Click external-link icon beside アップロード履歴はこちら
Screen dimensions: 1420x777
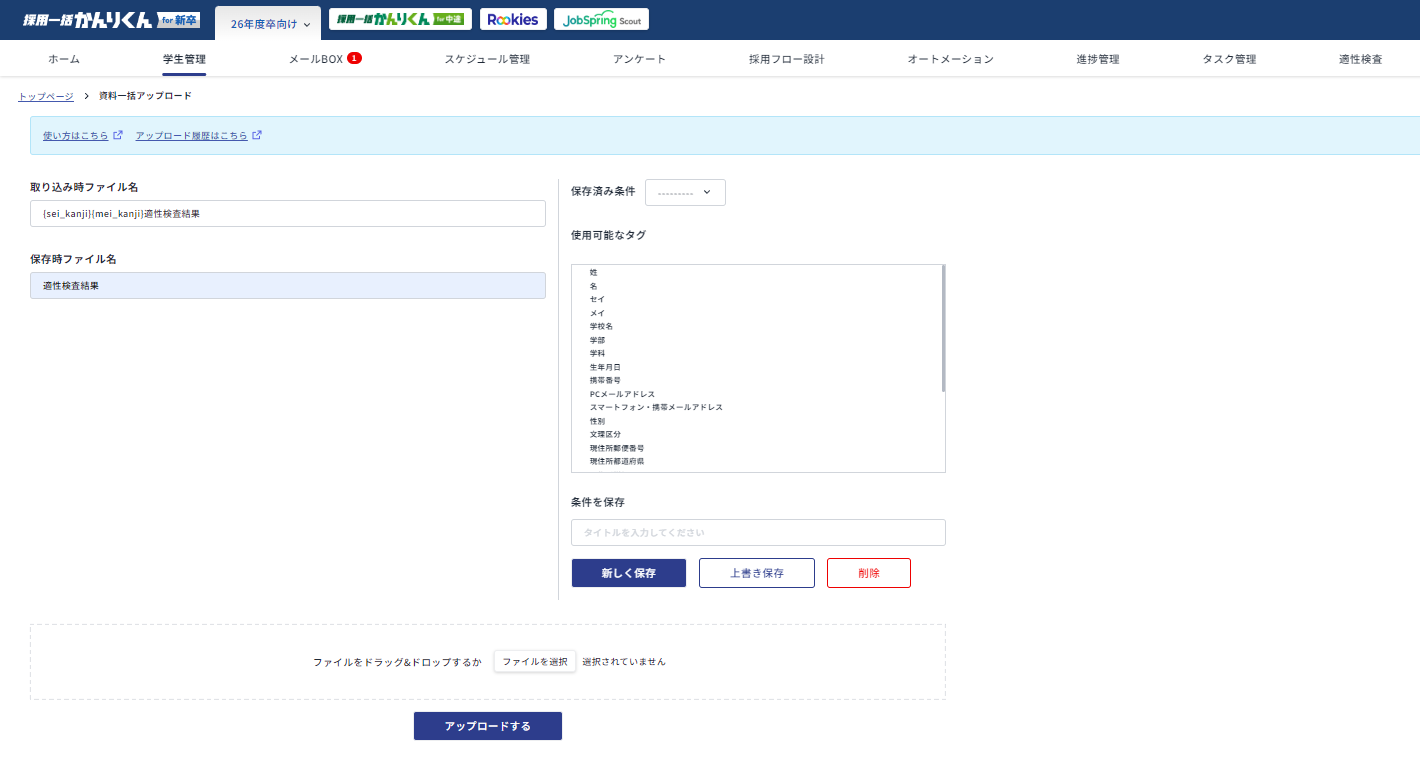(257, 135)
